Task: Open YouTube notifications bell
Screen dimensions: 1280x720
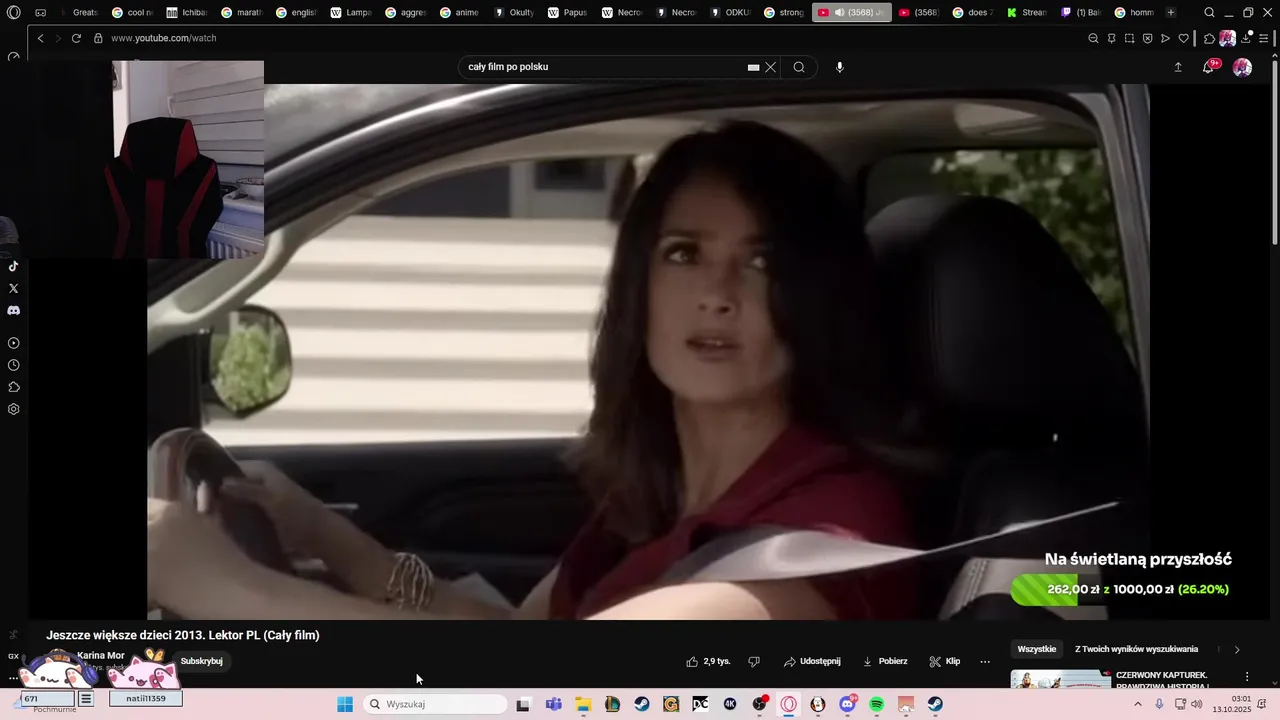Action: point(1209,67)
